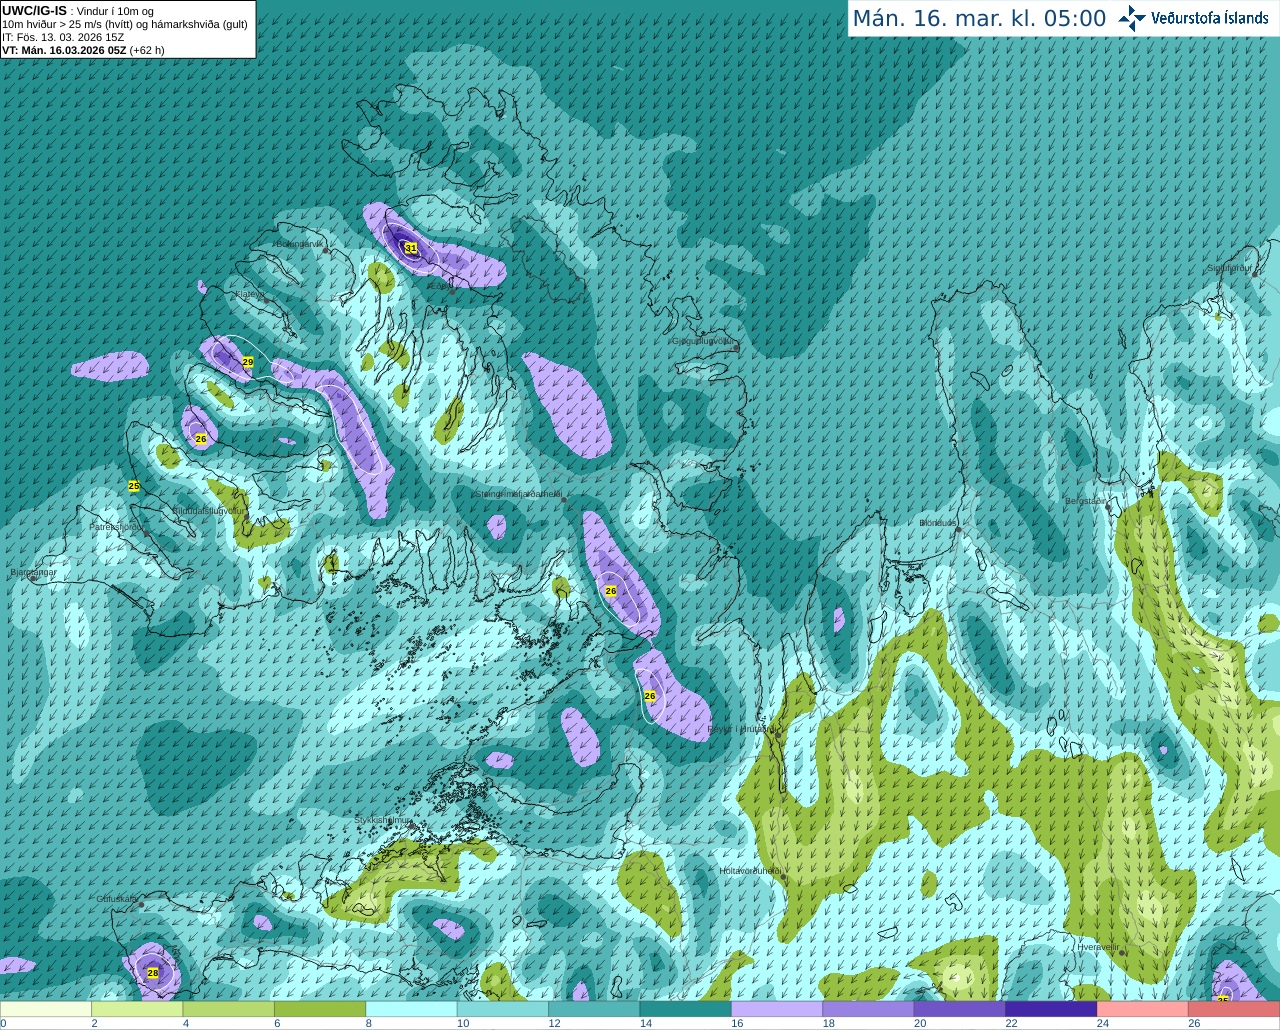Click the Hveravellir station label
The width and height of the screenshot is (1280, 1030).
tap(1097, 946)
